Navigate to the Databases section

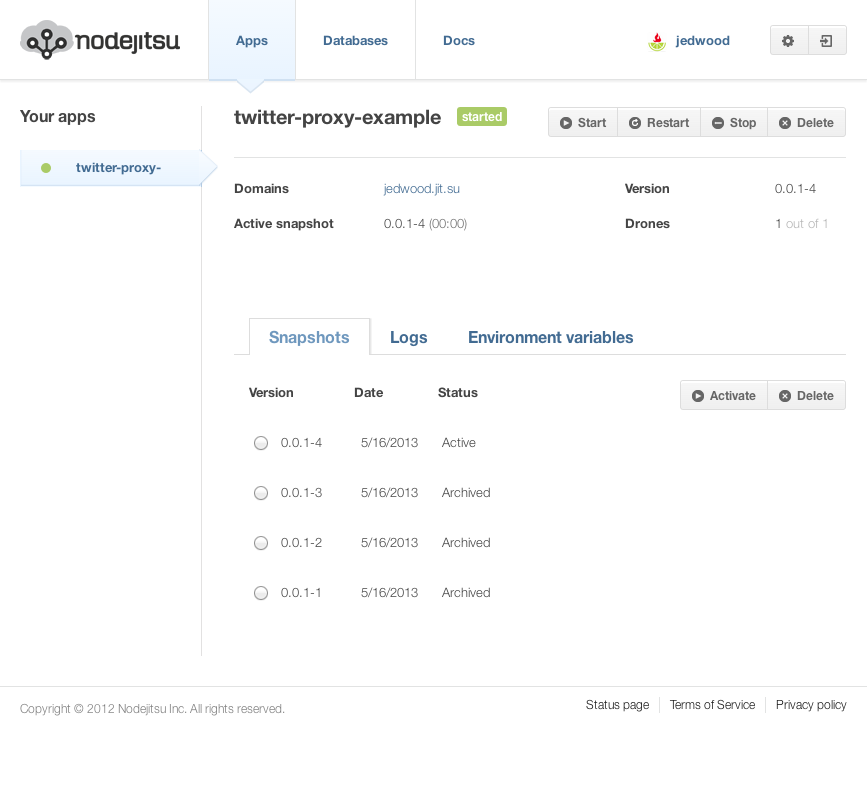[x=355, y=40]
